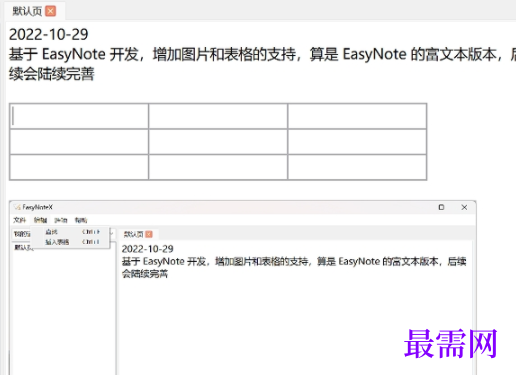Open the second menu in embedded EasyNoteX menubar
Viewport: 516px width, 375px height.
click(40, 220)
